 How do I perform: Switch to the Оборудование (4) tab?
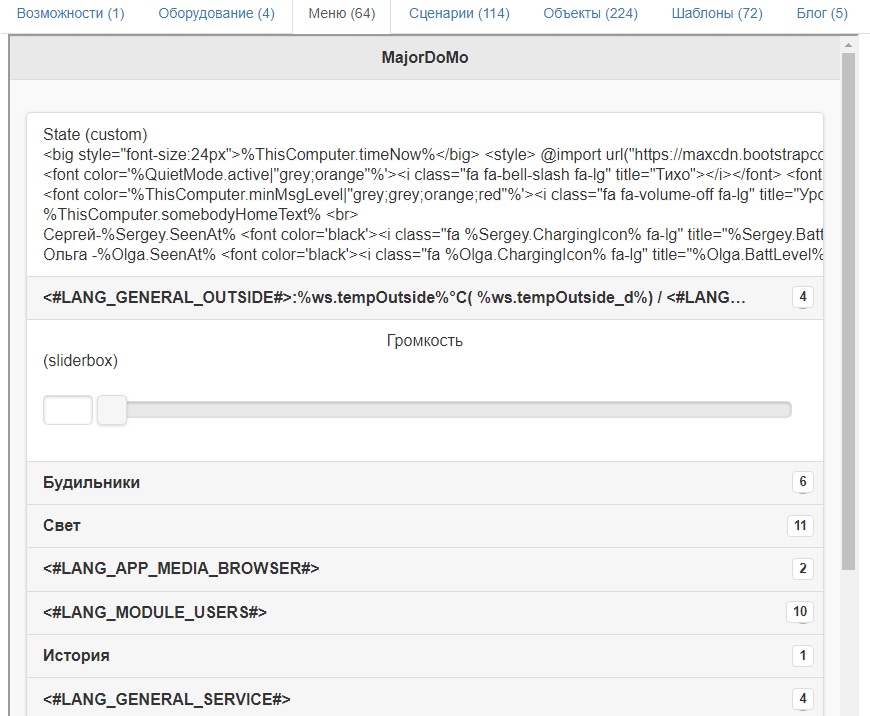[215, 14]
